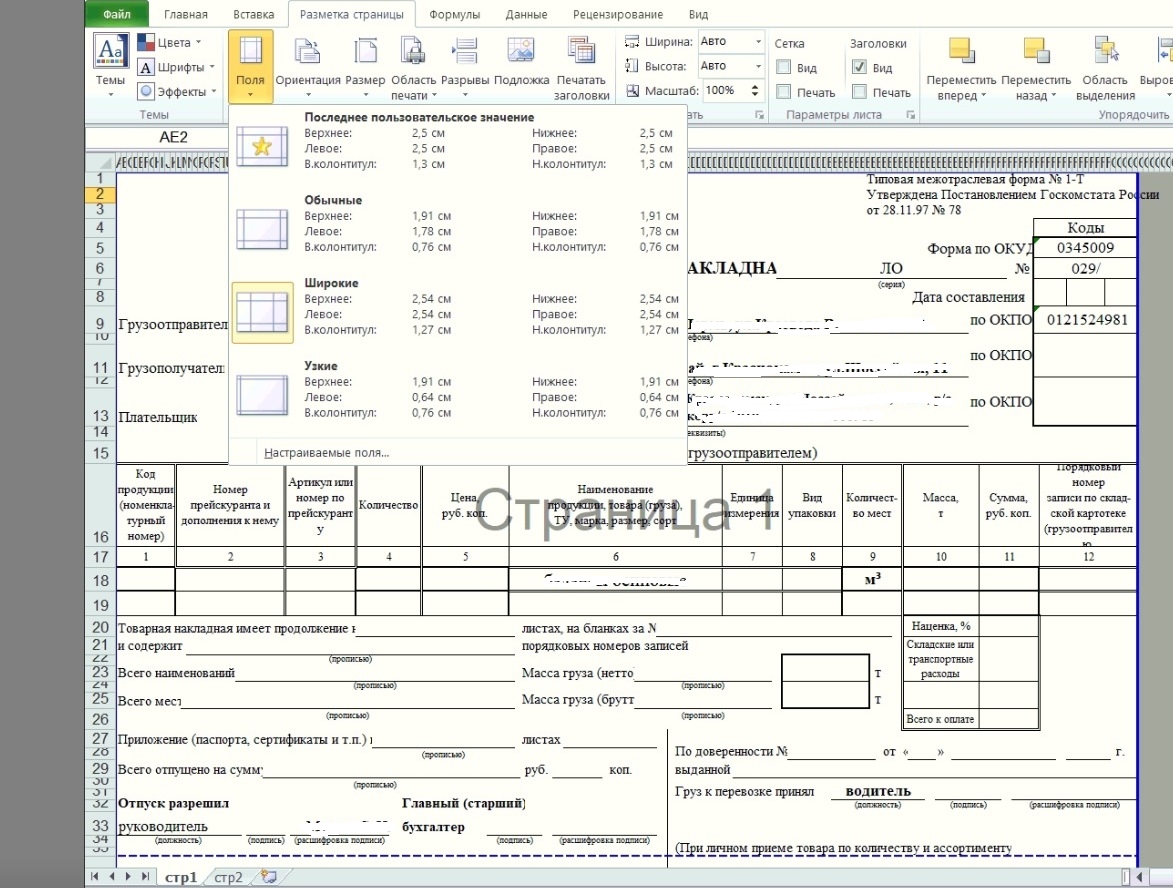This screenshot has width=1173, height=888.
Task: Click the Подложка background icon
Action: 521,52
